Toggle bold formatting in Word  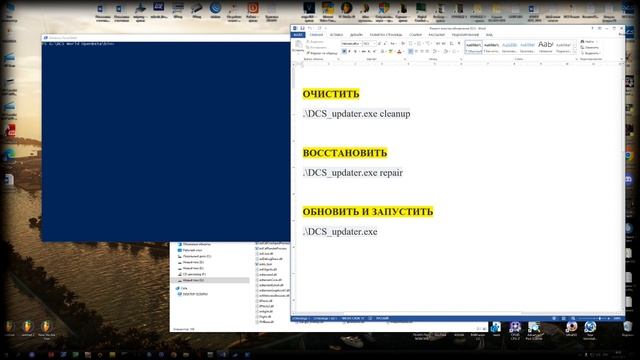click(344, 51)
